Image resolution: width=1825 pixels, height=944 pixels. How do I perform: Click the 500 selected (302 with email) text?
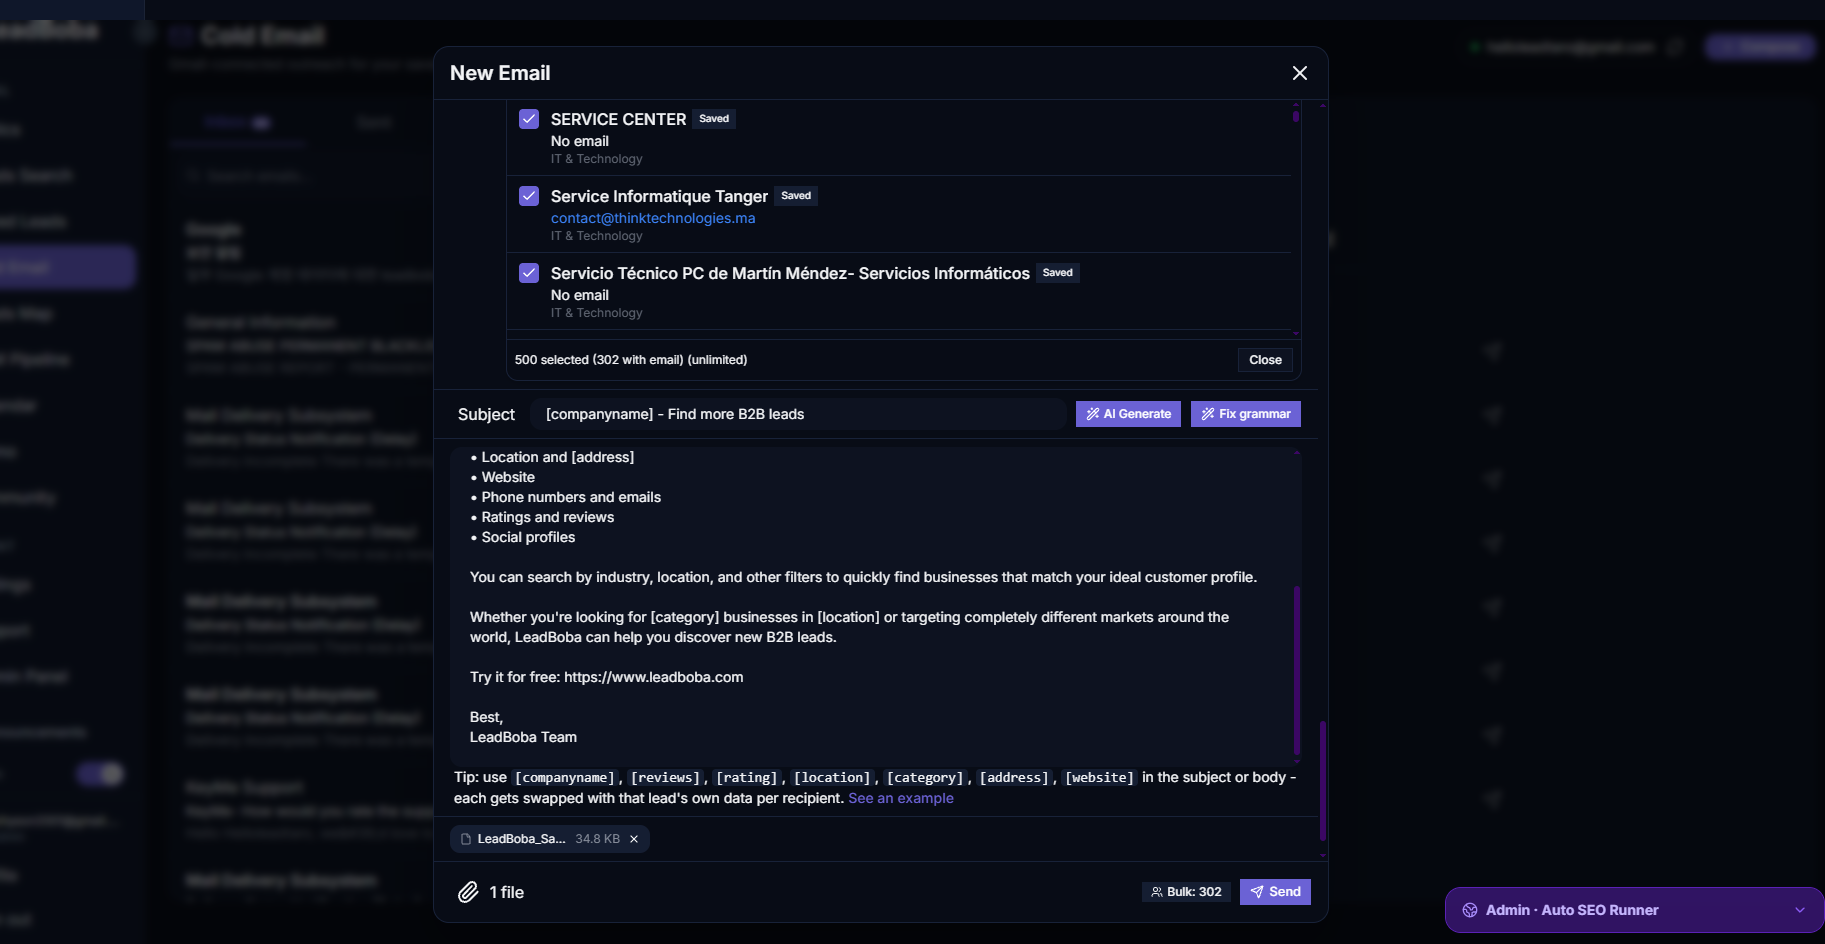631,360
